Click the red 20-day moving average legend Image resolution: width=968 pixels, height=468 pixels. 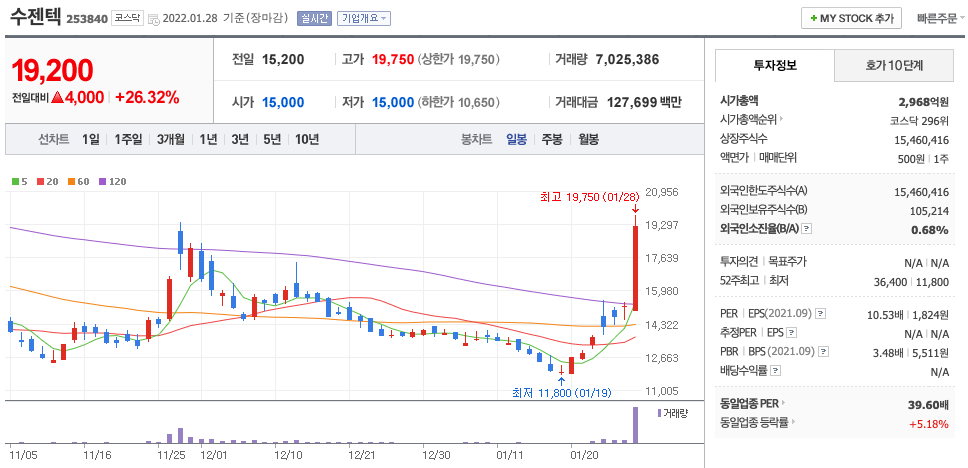tap(46, 182)
